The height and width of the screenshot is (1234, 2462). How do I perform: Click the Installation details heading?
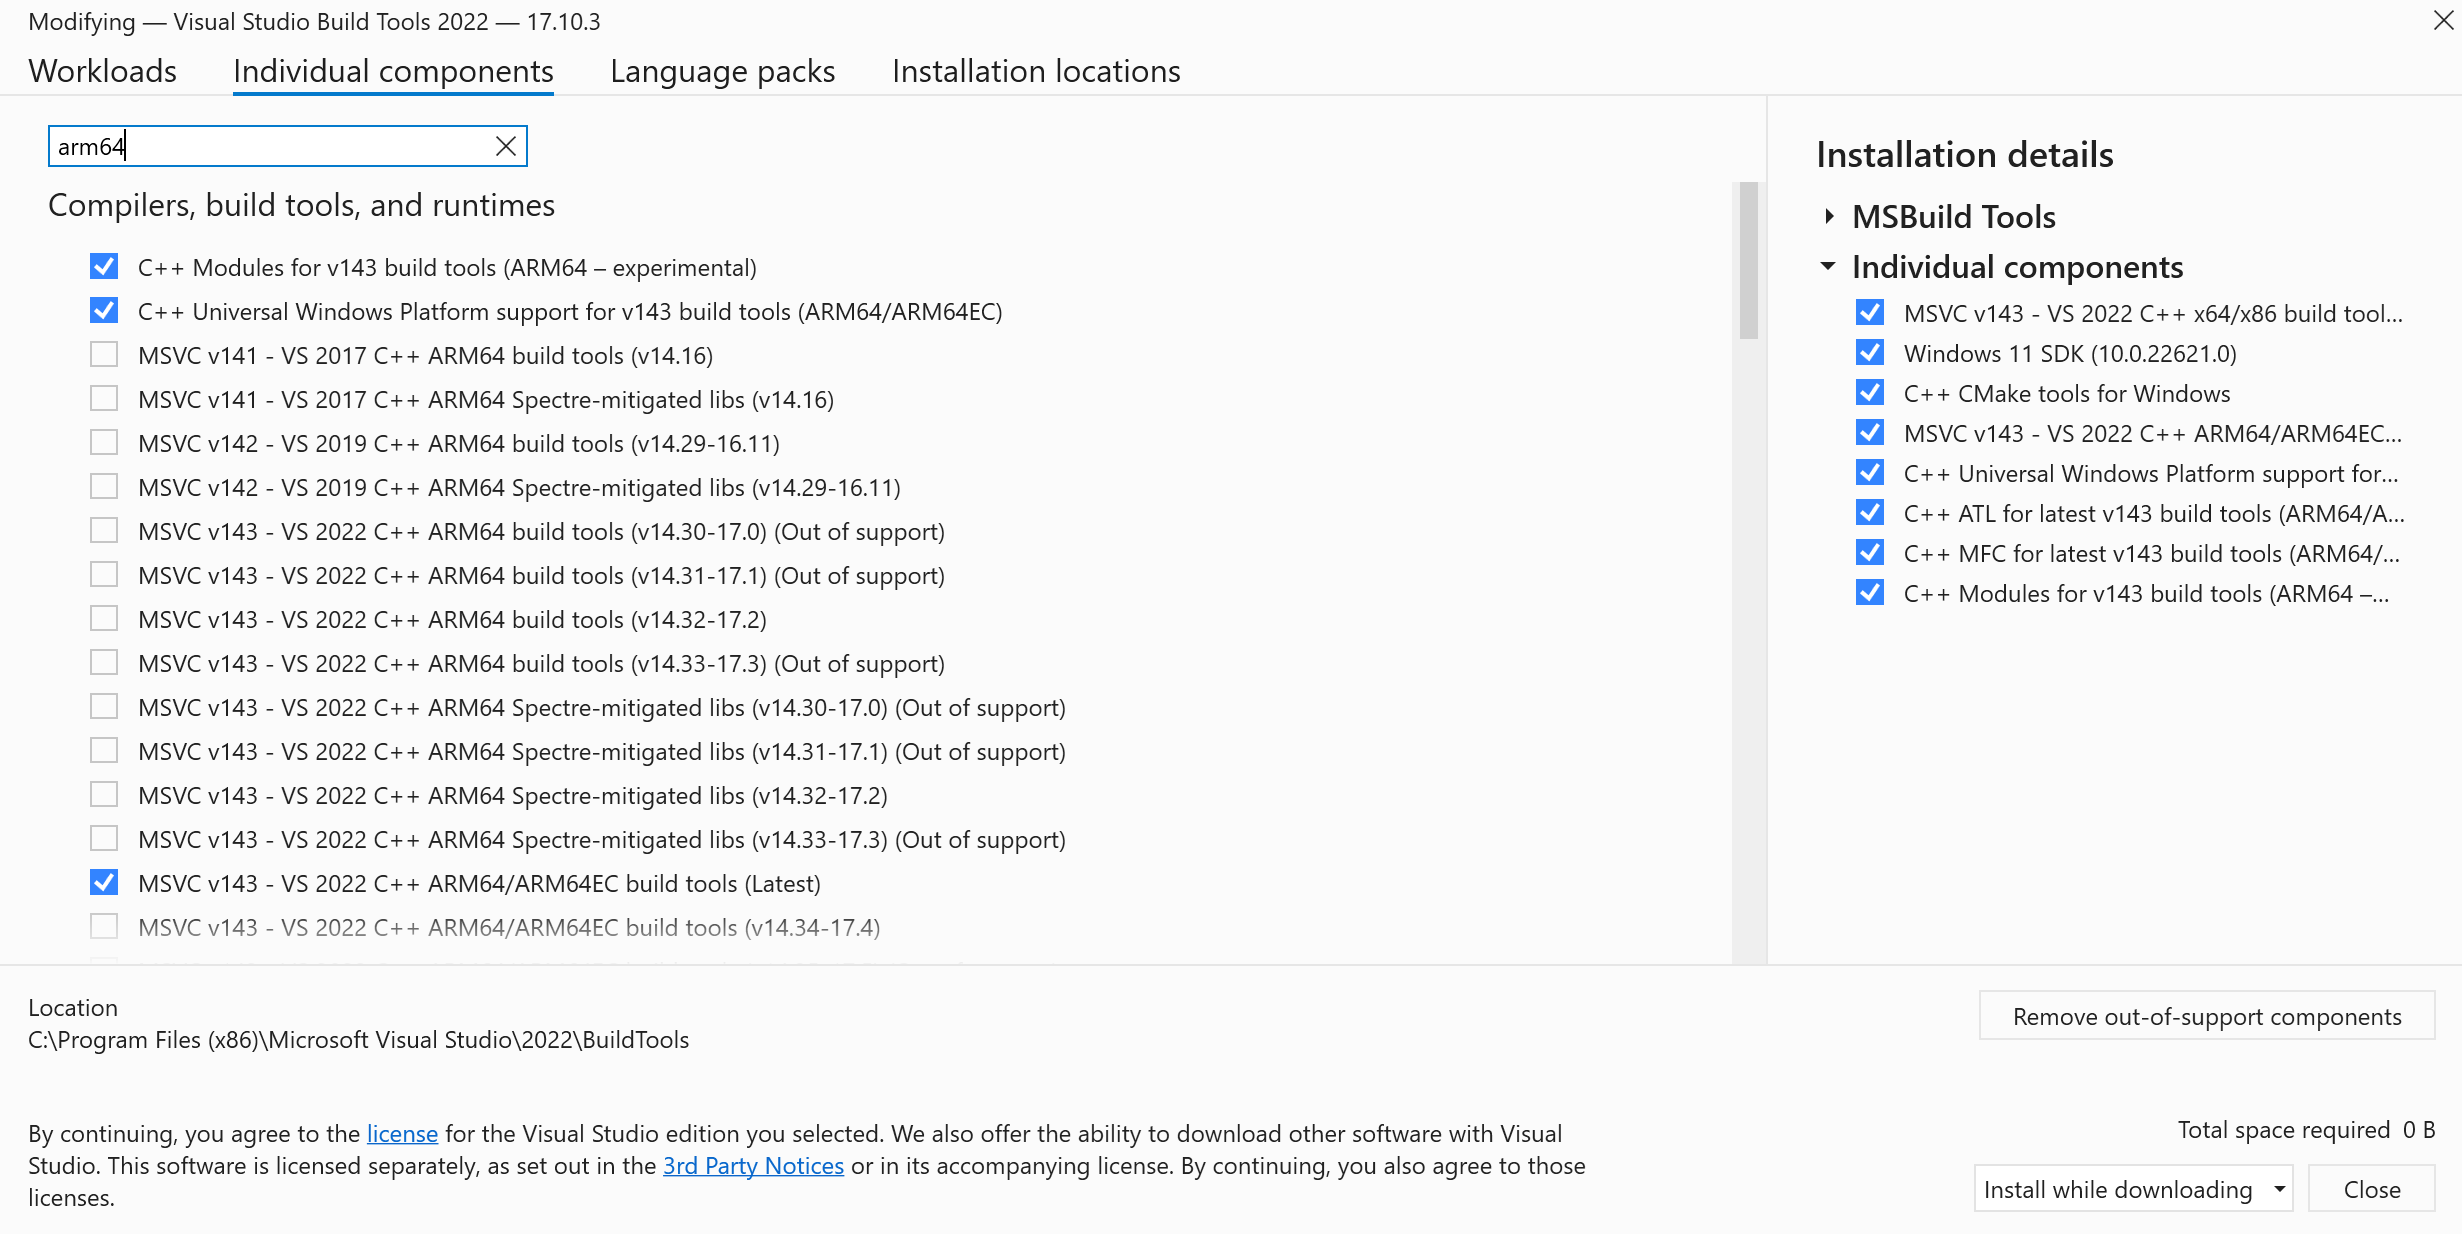tap(1964, 155)
